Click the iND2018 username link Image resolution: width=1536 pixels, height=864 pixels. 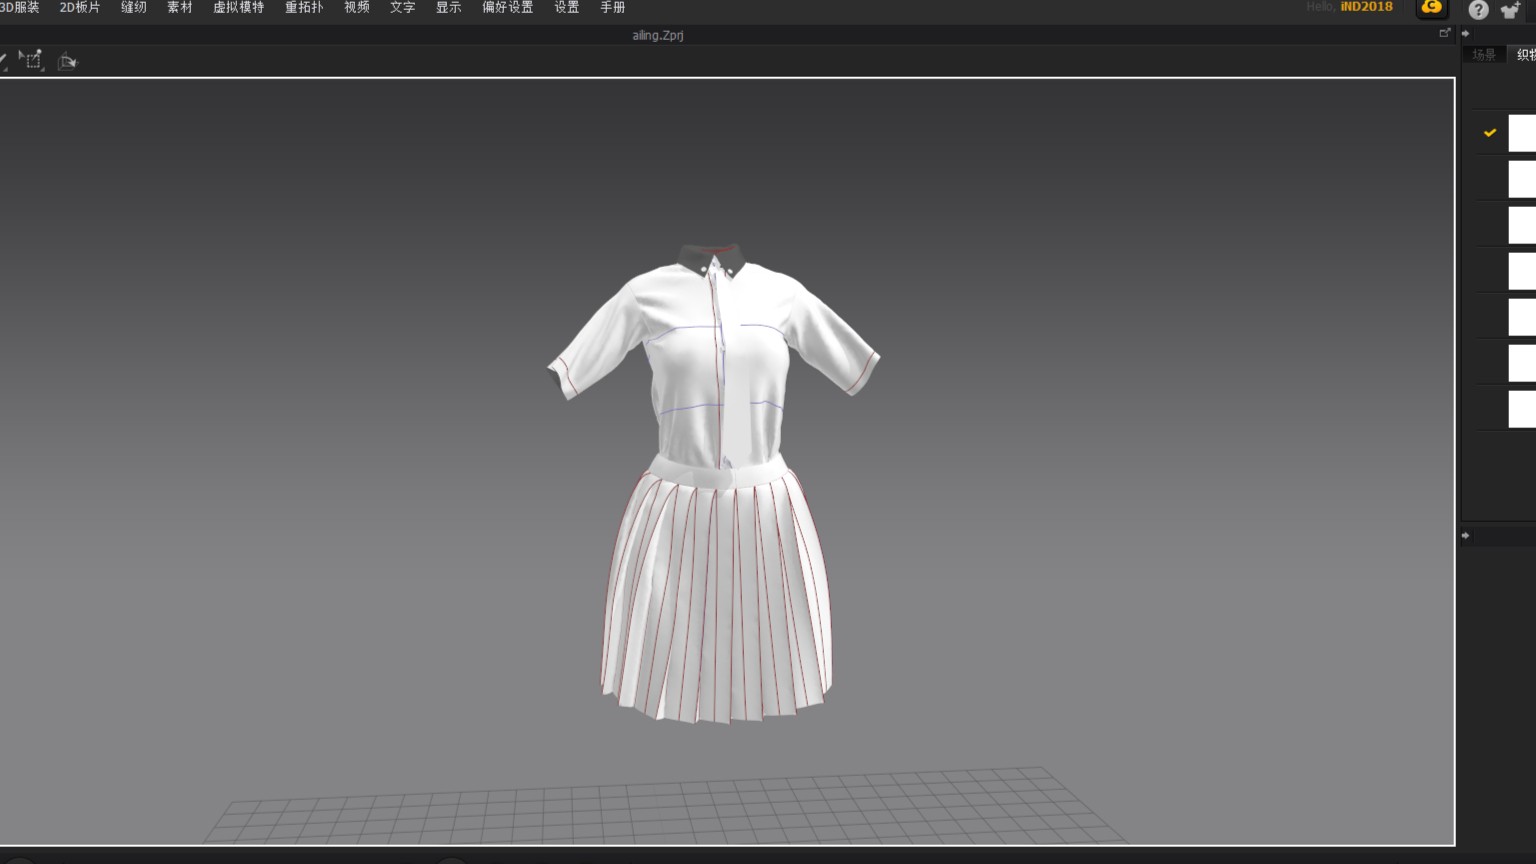(x=1366, y=7)
